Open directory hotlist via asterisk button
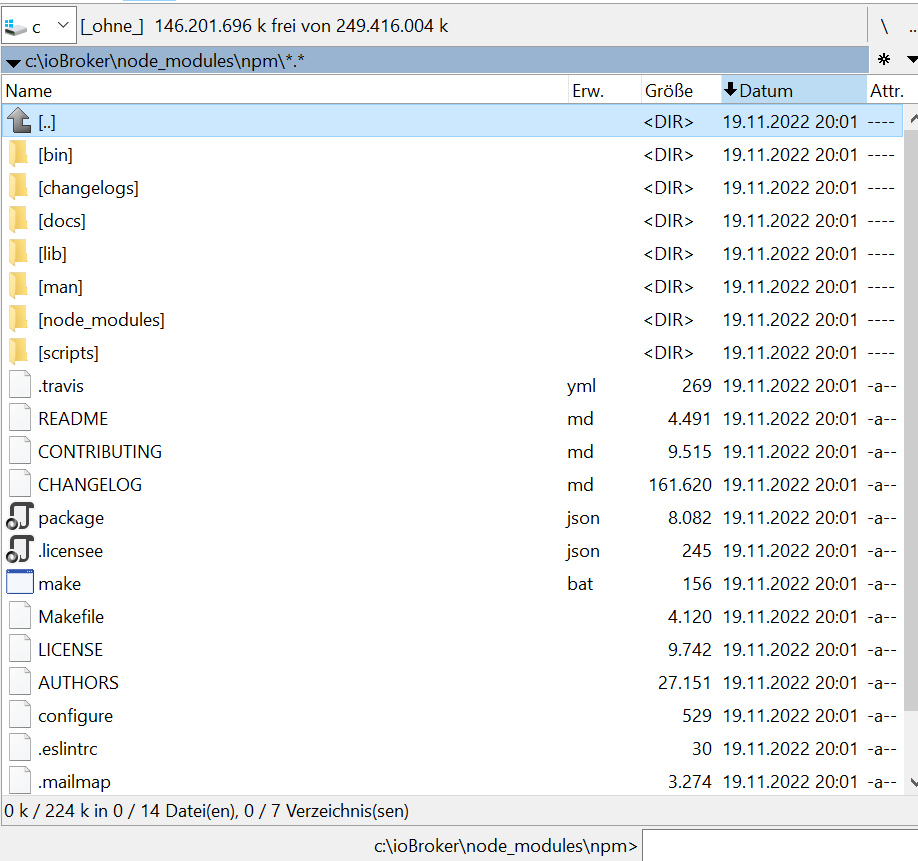Image resolution: width=918 pixels, height=861 pixels. point(884,59)
